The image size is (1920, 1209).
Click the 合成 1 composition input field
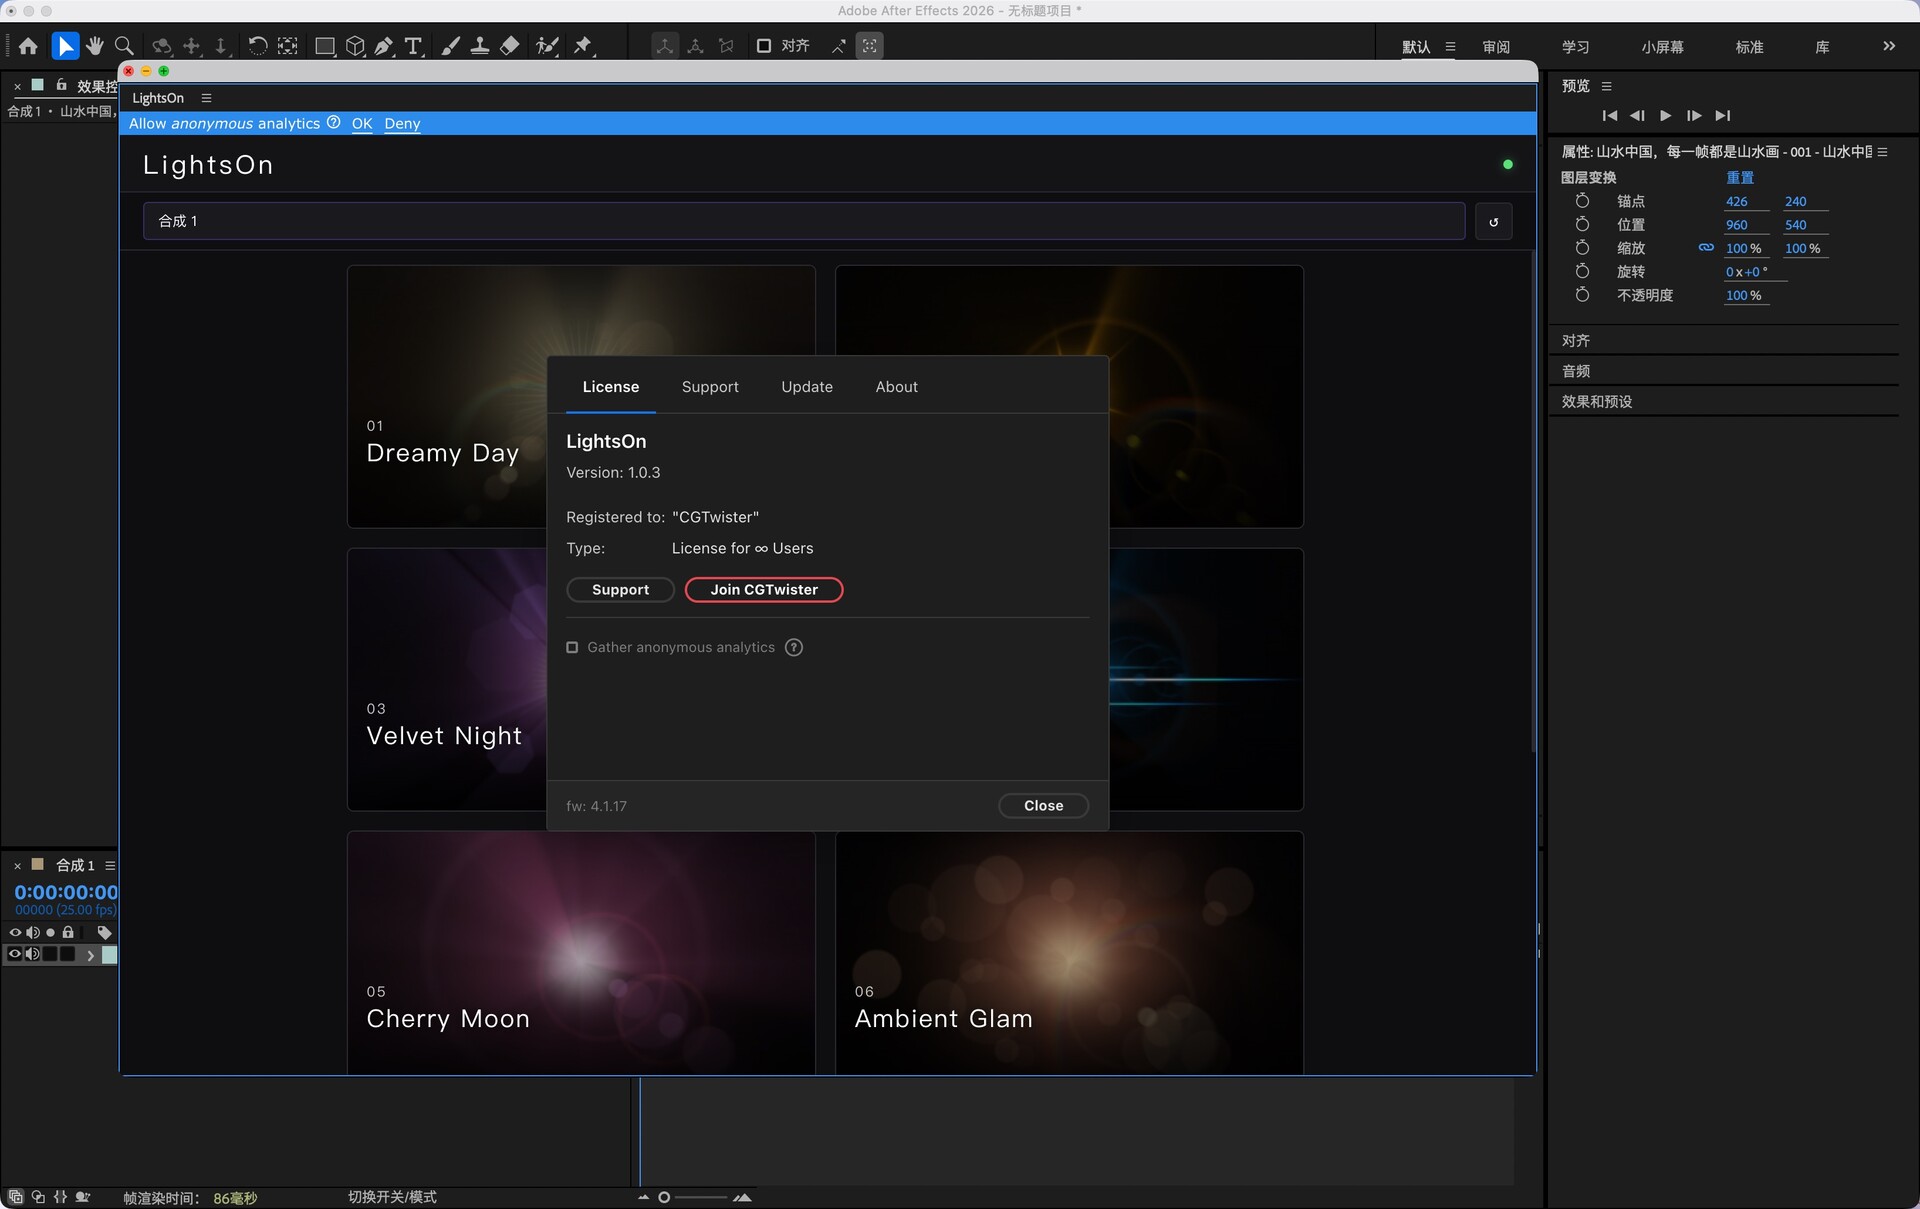point(804,221)
